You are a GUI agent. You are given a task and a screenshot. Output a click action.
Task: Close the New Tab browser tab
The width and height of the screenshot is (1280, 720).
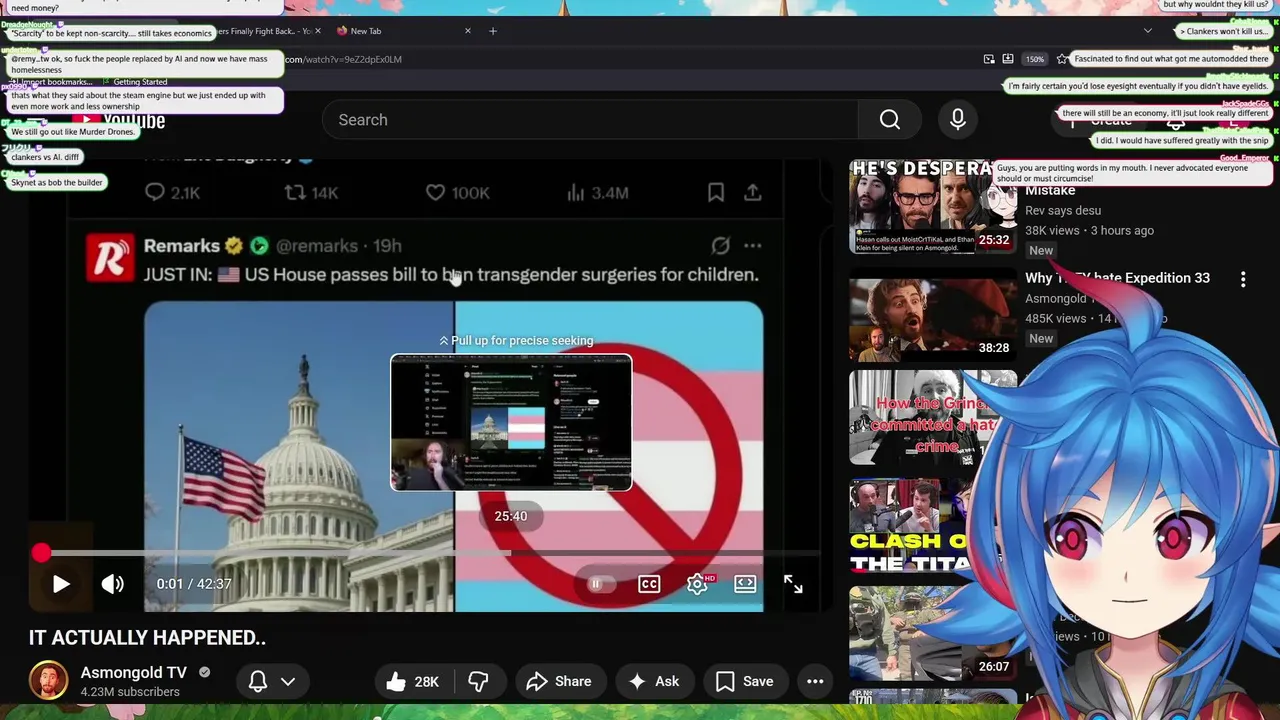(468, 31)
